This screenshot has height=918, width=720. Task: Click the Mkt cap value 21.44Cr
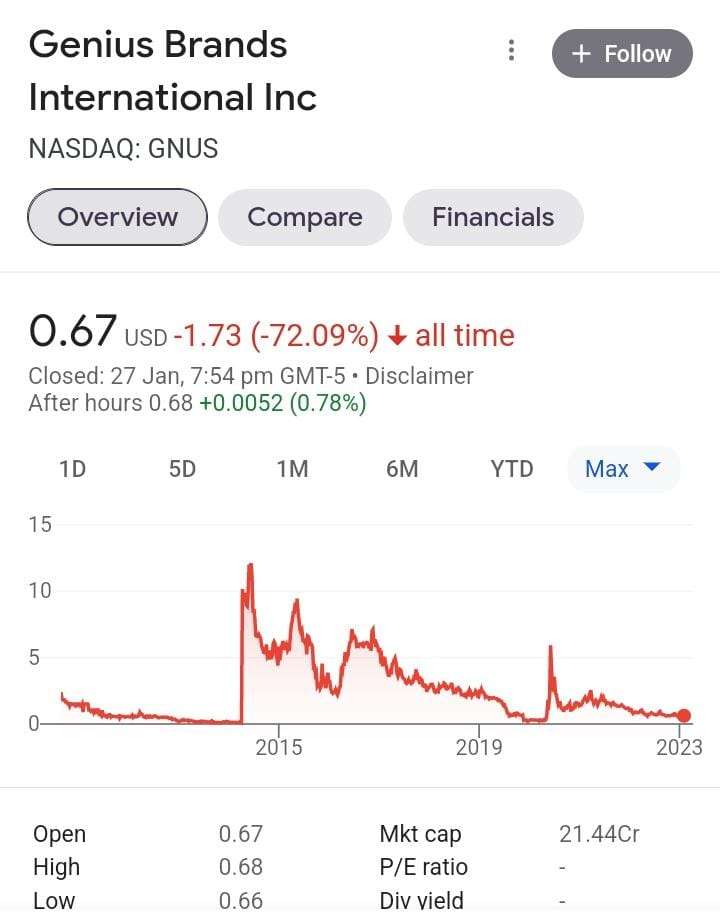pos(599,833)
